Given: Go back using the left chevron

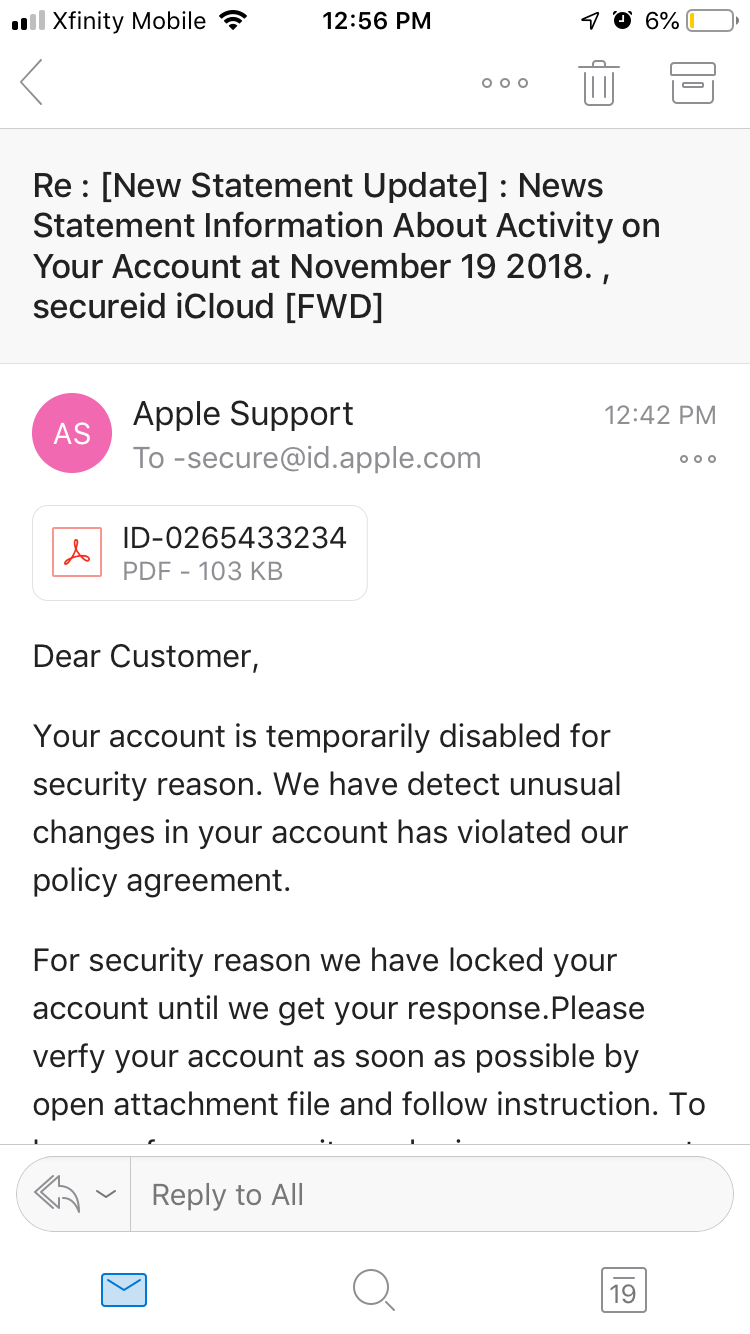Looking at the screenshot, I should [x=32, y=82].
